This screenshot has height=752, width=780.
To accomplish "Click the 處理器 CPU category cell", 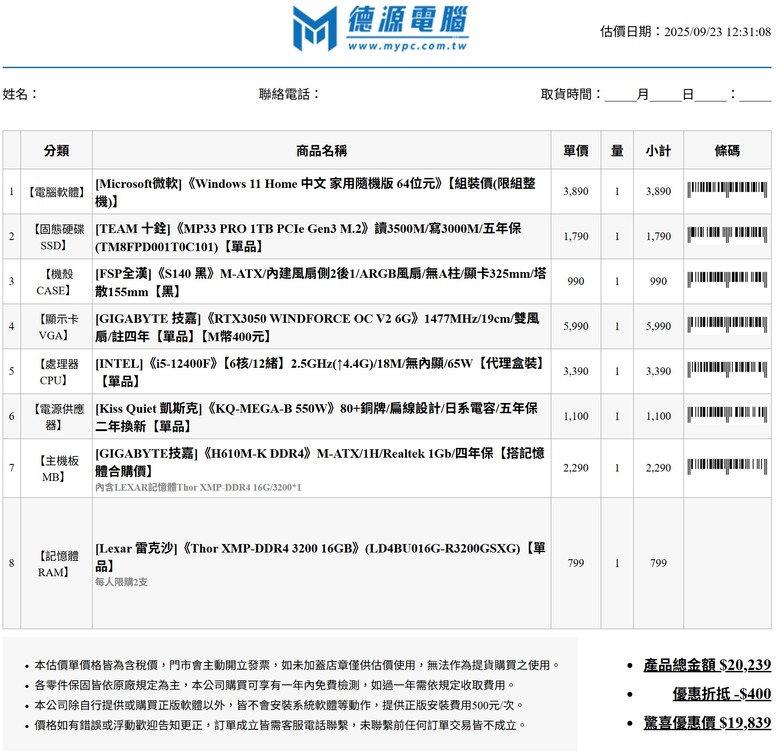I will click(56, 372).
